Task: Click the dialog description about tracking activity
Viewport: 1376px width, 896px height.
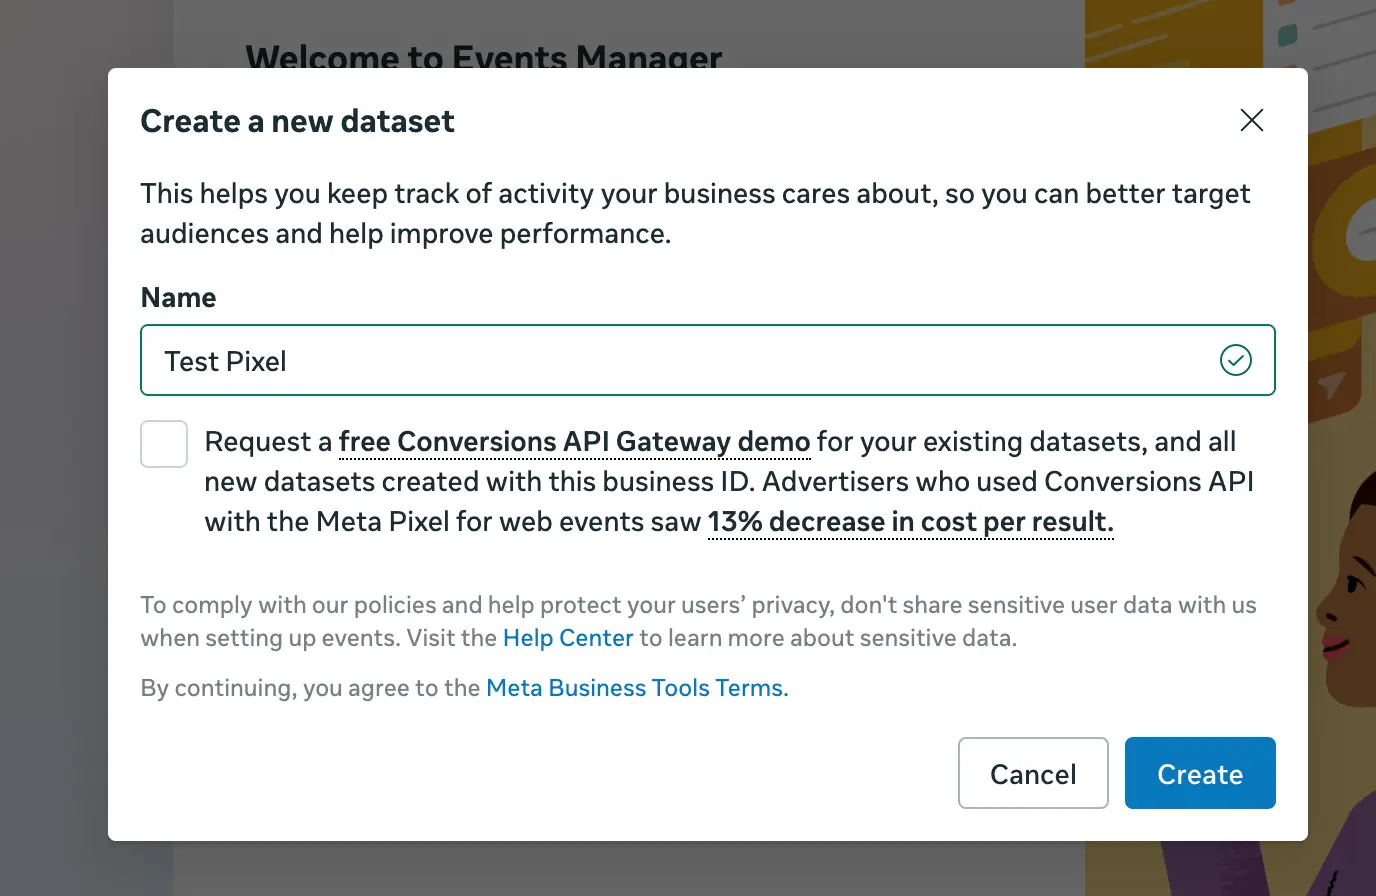Action: [694, 213]
